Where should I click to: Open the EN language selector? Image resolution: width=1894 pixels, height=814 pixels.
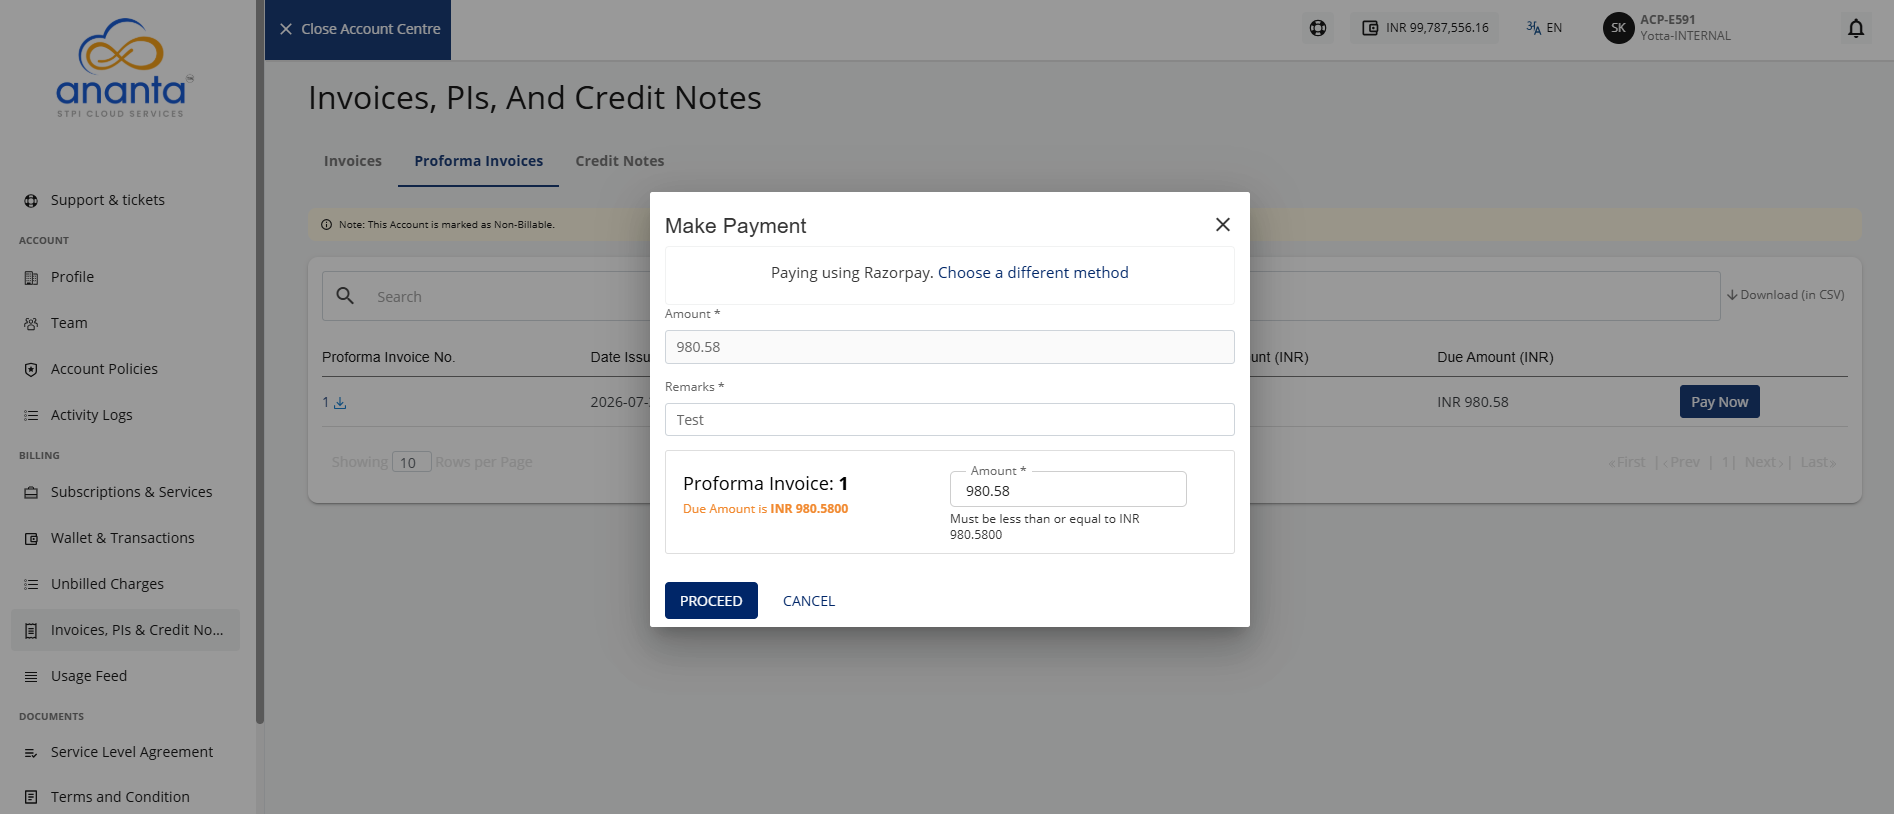tap(1544, 28)
